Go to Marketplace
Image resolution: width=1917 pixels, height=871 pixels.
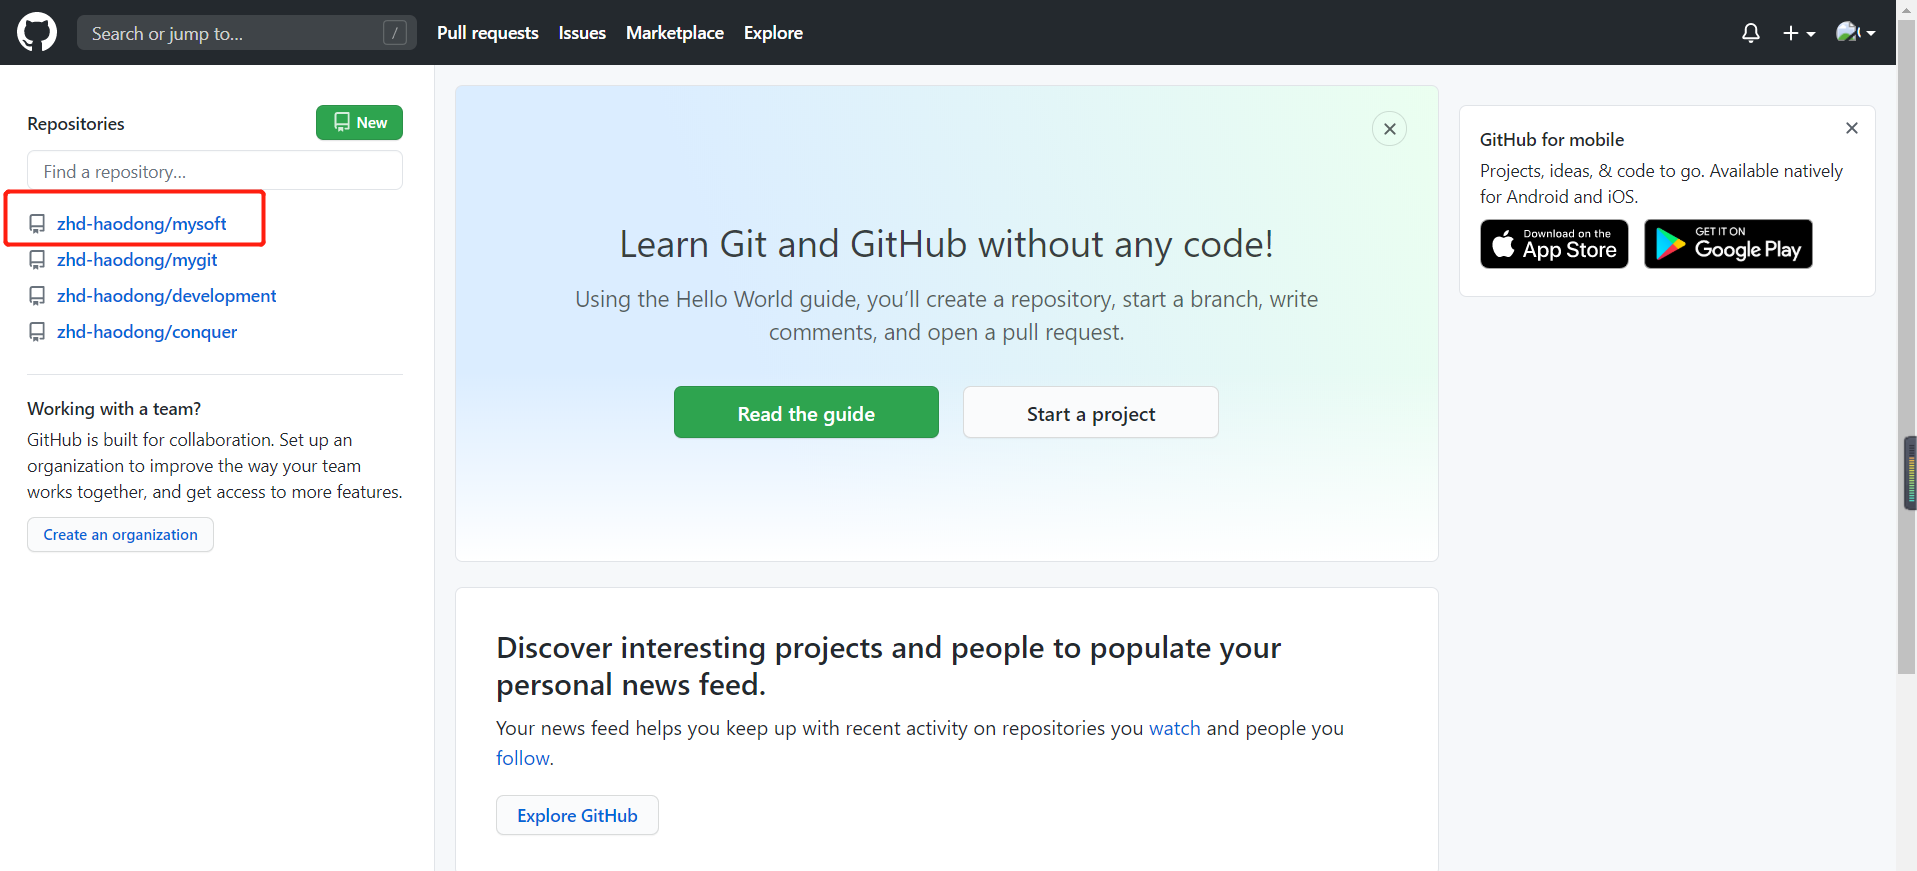675,33
